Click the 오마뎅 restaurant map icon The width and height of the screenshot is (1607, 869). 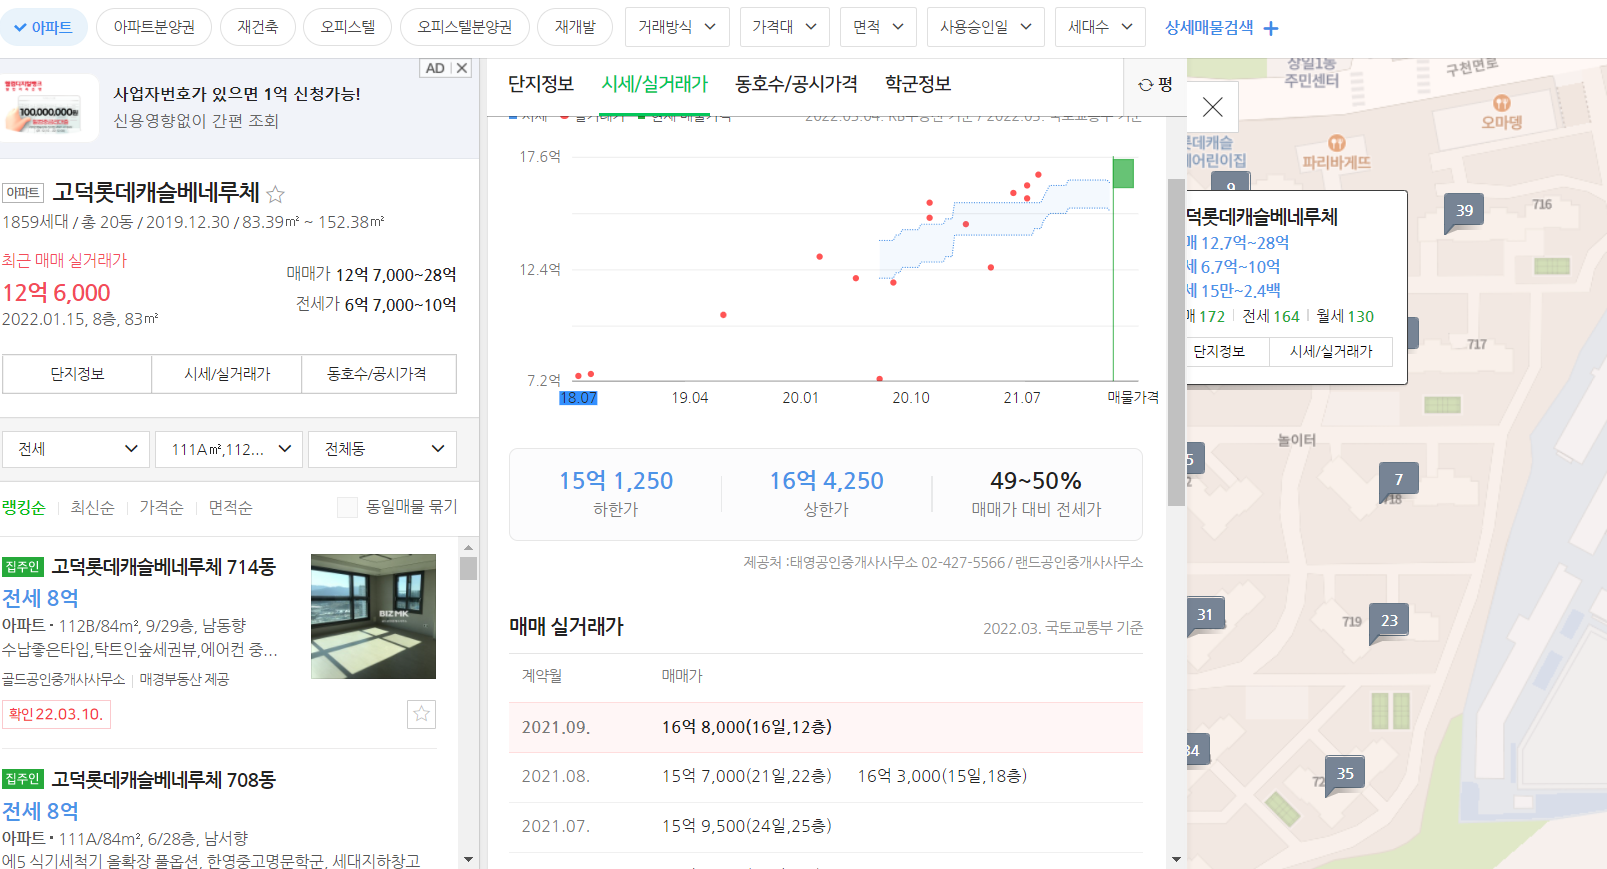coord(1501,104)
